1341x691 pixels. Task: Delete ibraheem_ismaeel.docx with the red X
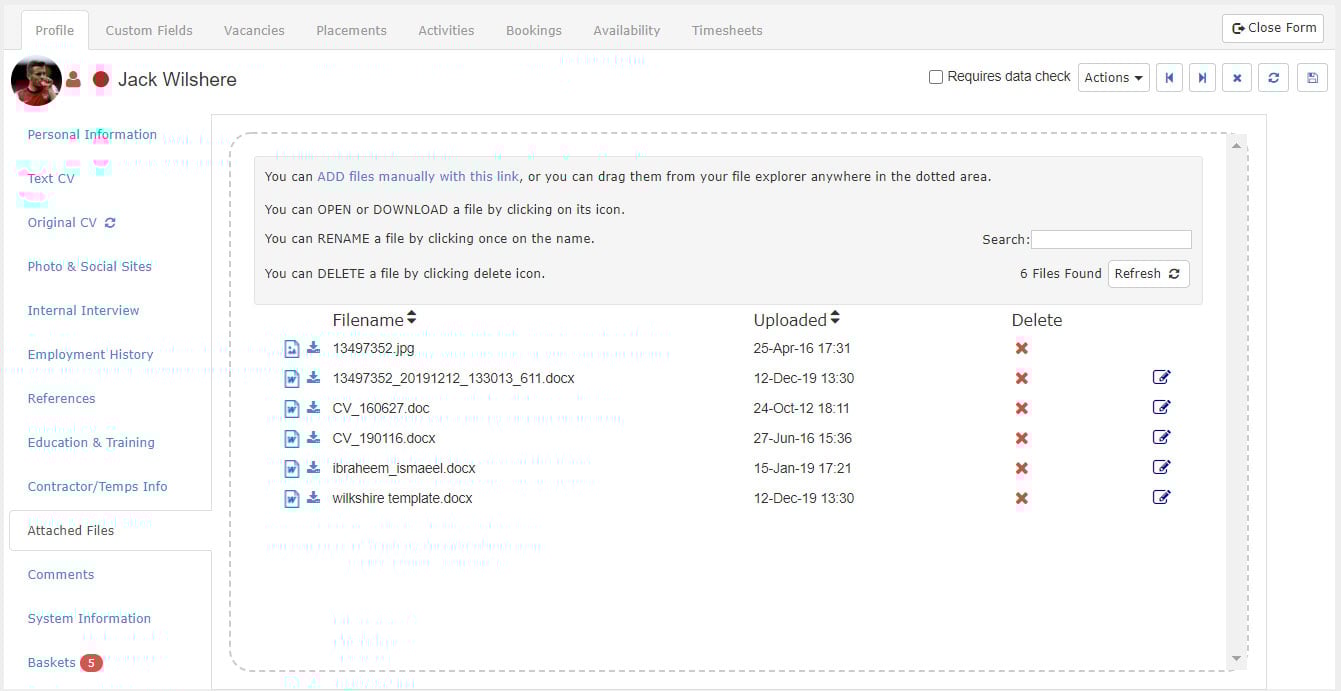1021,467
